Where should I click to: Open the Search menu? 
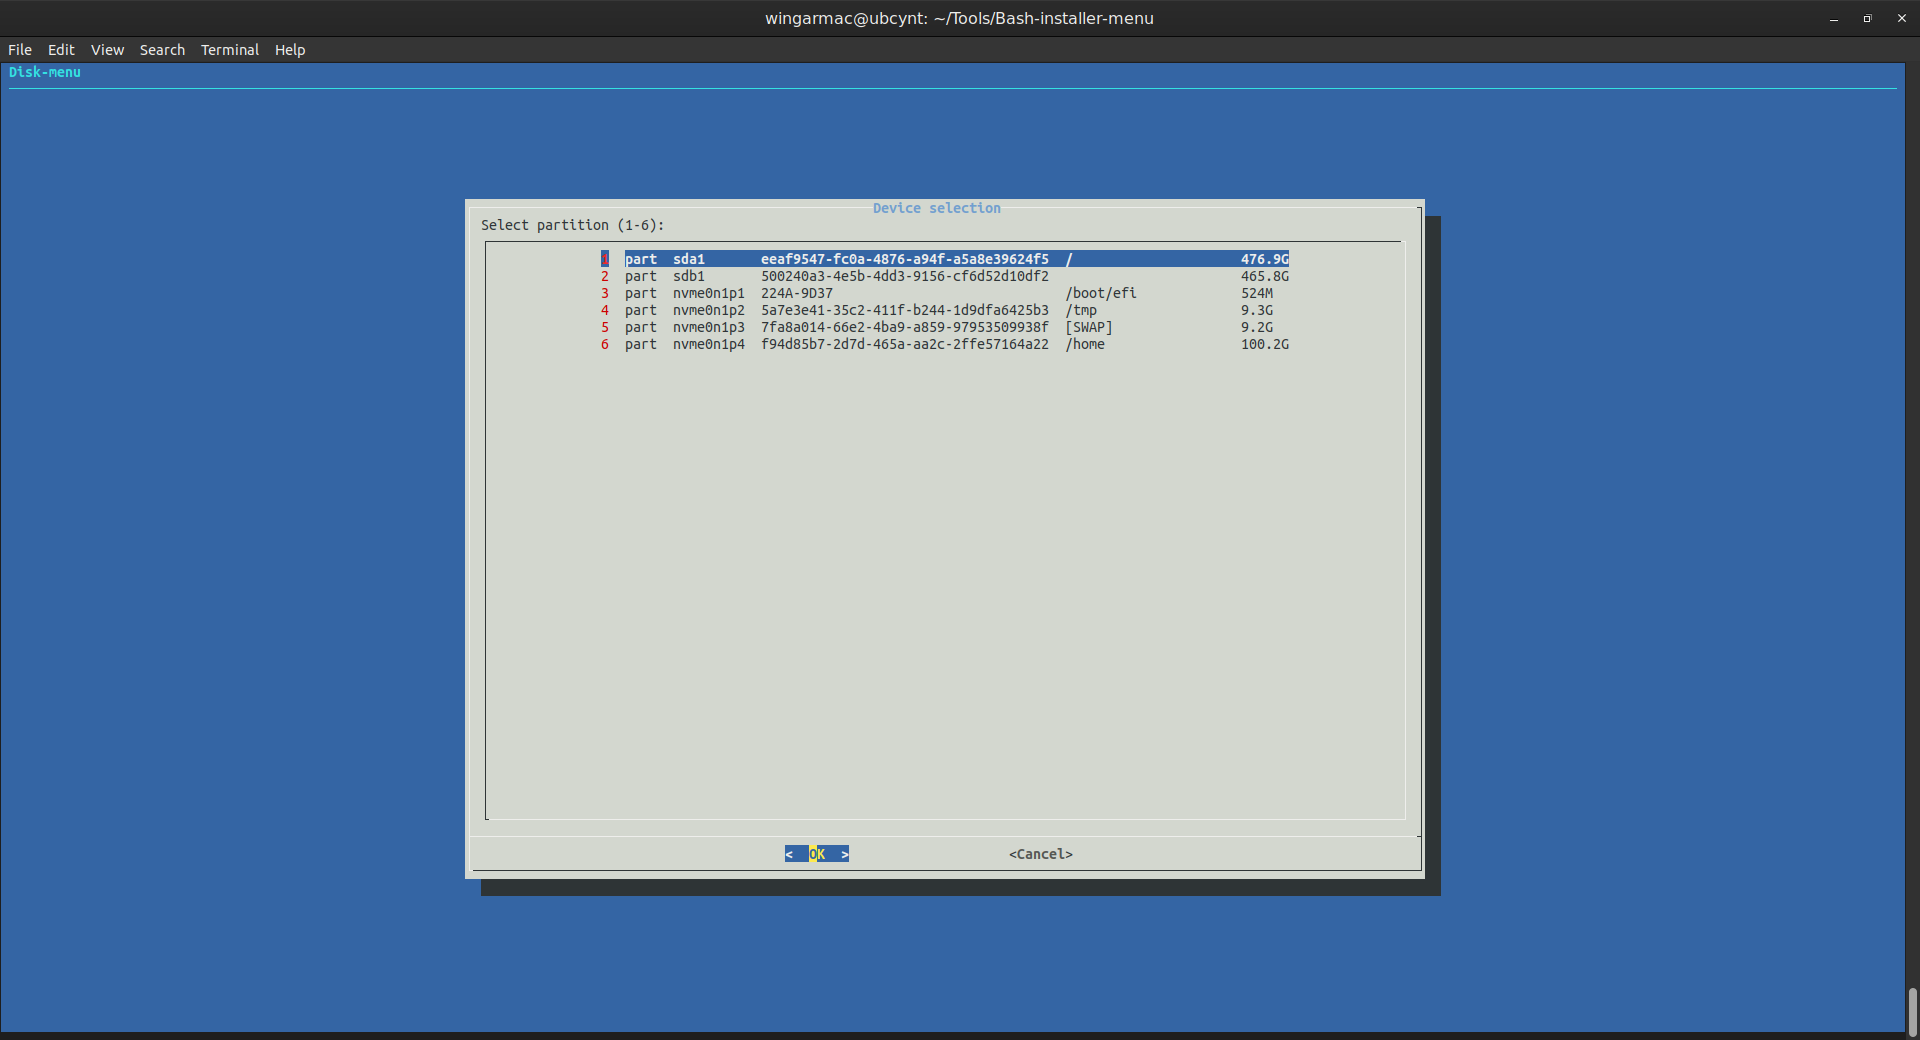click(x=162, y=50)
